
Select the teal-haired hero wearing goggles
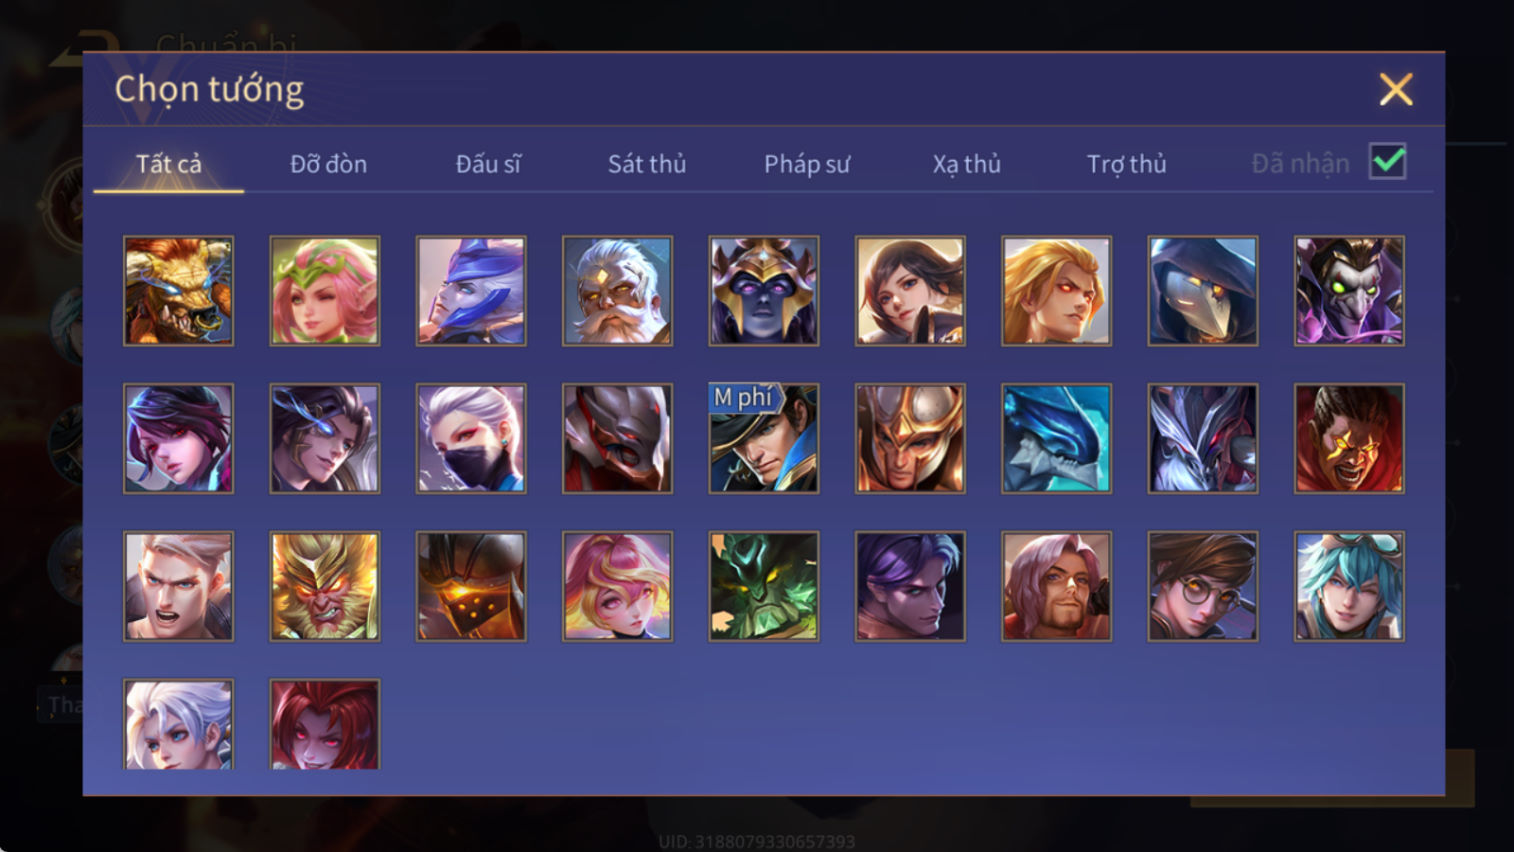[1349, 586]
